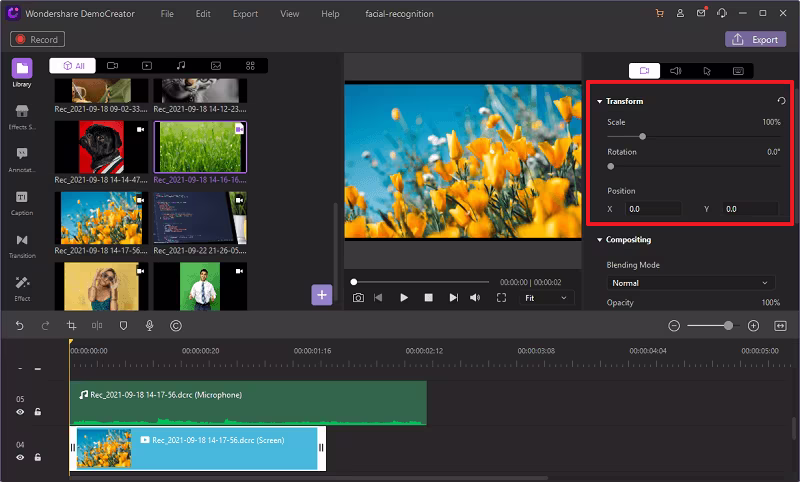
Task: Mute the preview volume
Action: tap(474, 297)
